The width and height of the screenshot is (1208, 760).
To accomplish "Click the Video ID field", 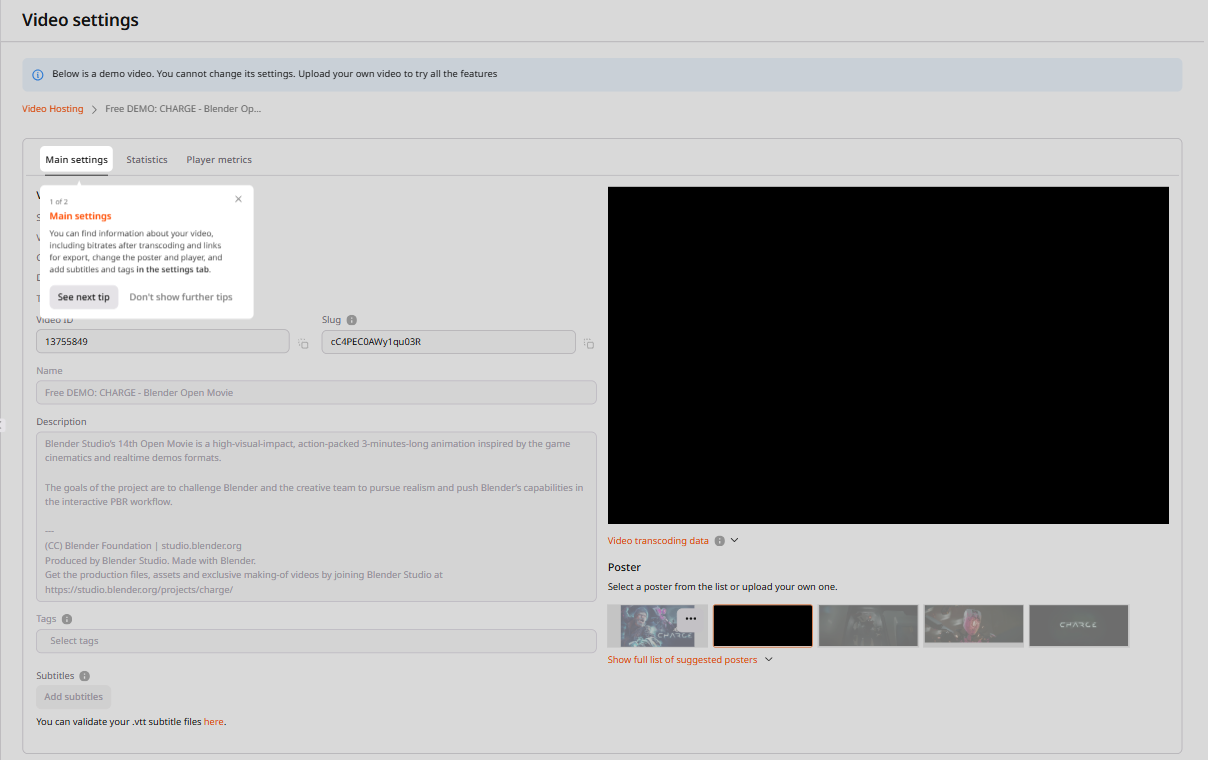I will pos(163,342).
